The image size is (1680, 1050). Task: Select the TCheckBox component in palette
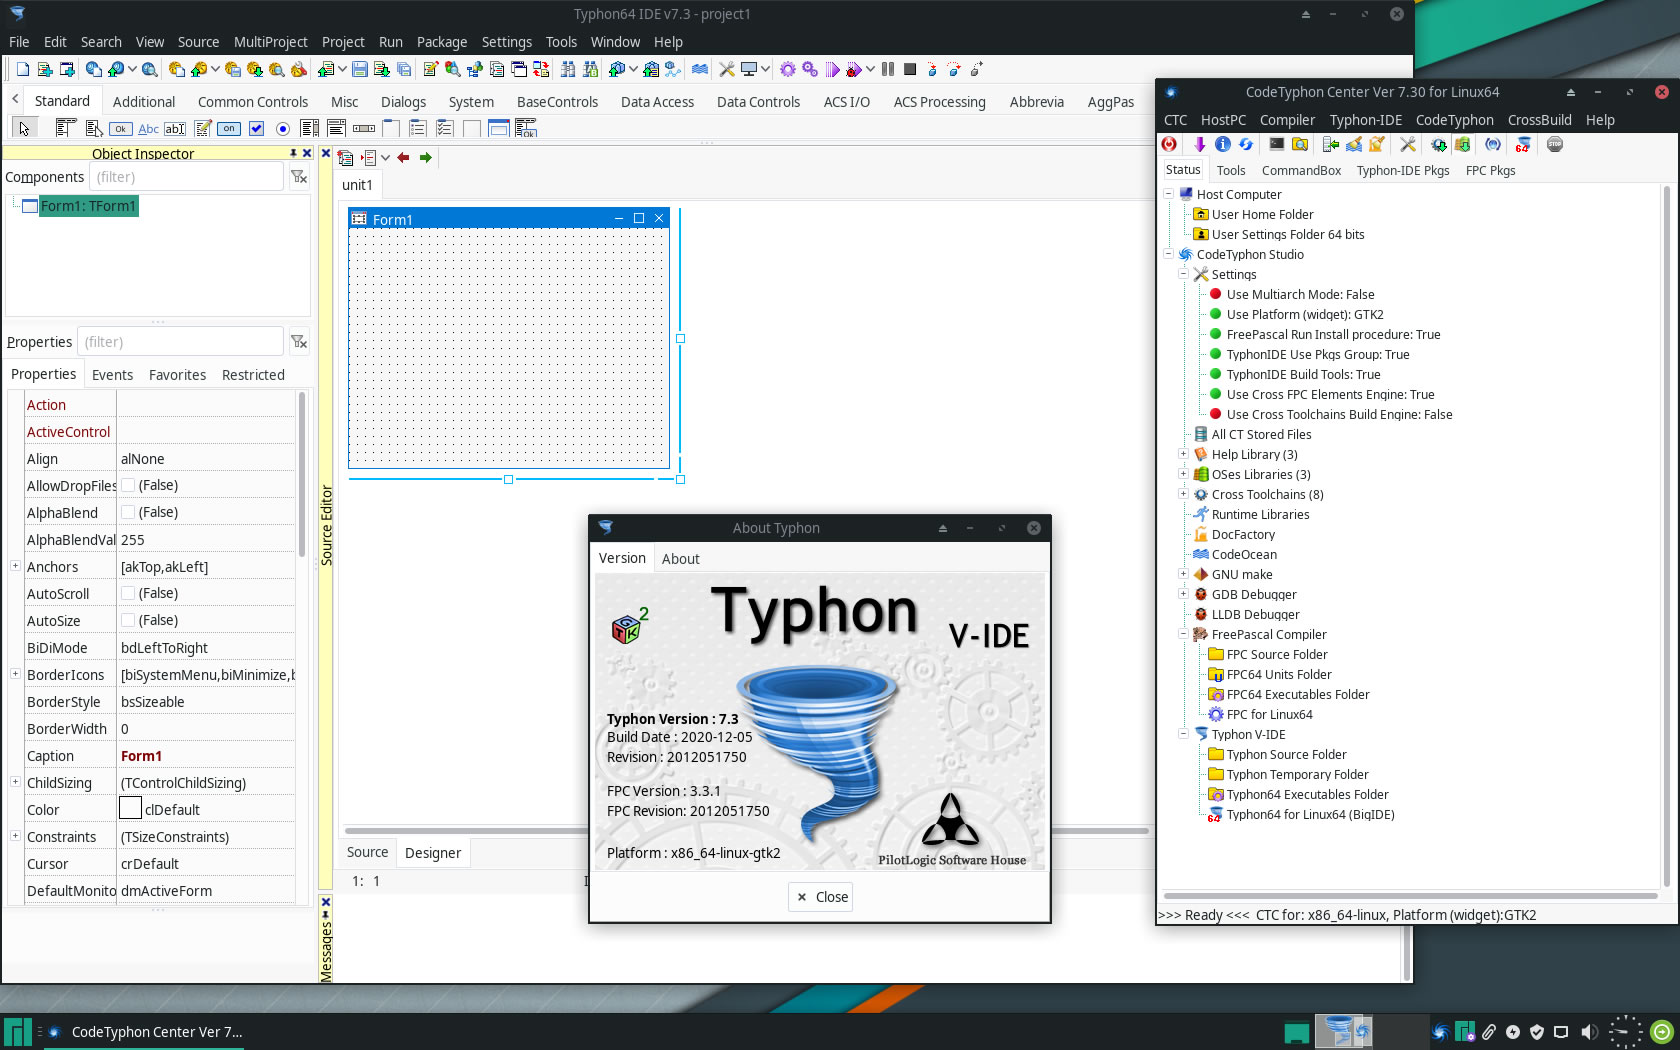[256, 128]
